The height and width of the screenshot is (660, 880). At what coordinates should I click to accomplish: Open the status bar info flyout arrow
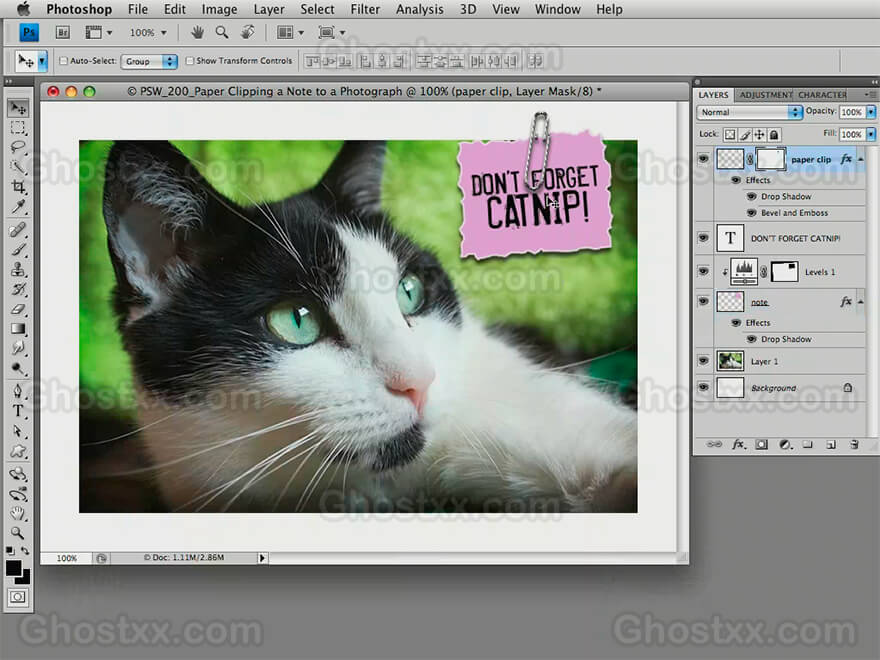coord(262,558)
